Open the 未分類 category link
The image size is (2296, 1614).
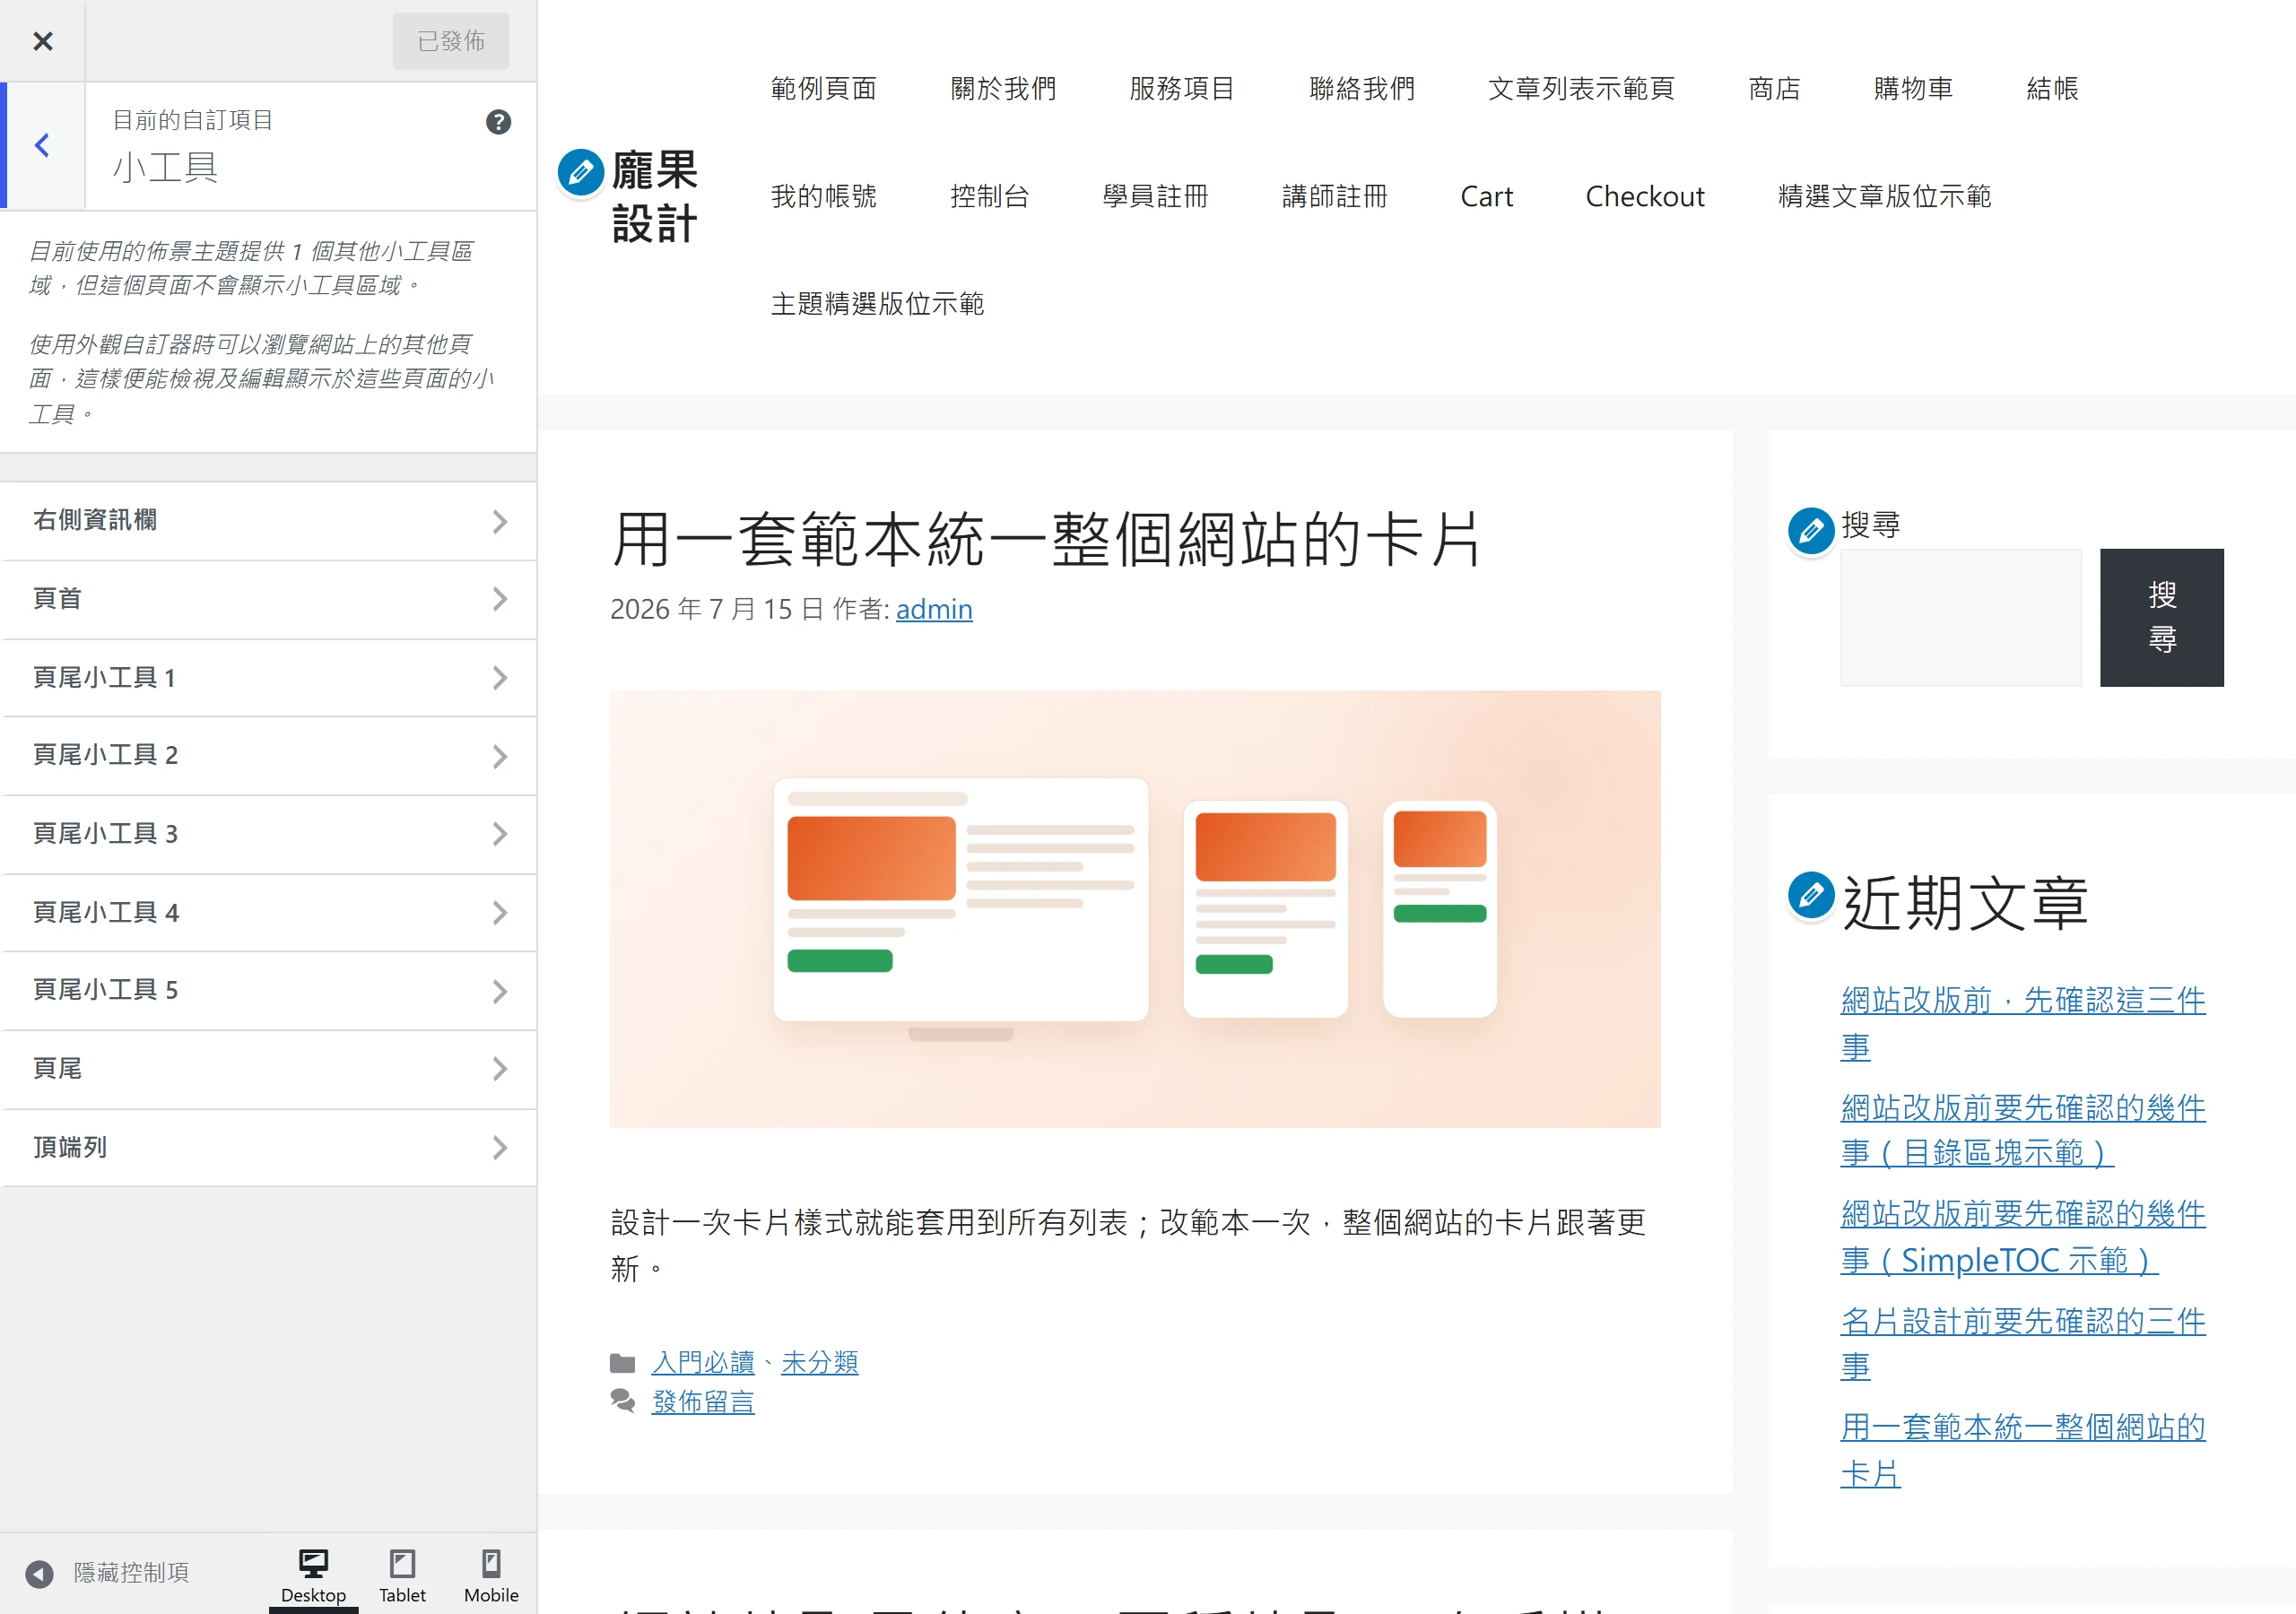tap(819, 1362)
